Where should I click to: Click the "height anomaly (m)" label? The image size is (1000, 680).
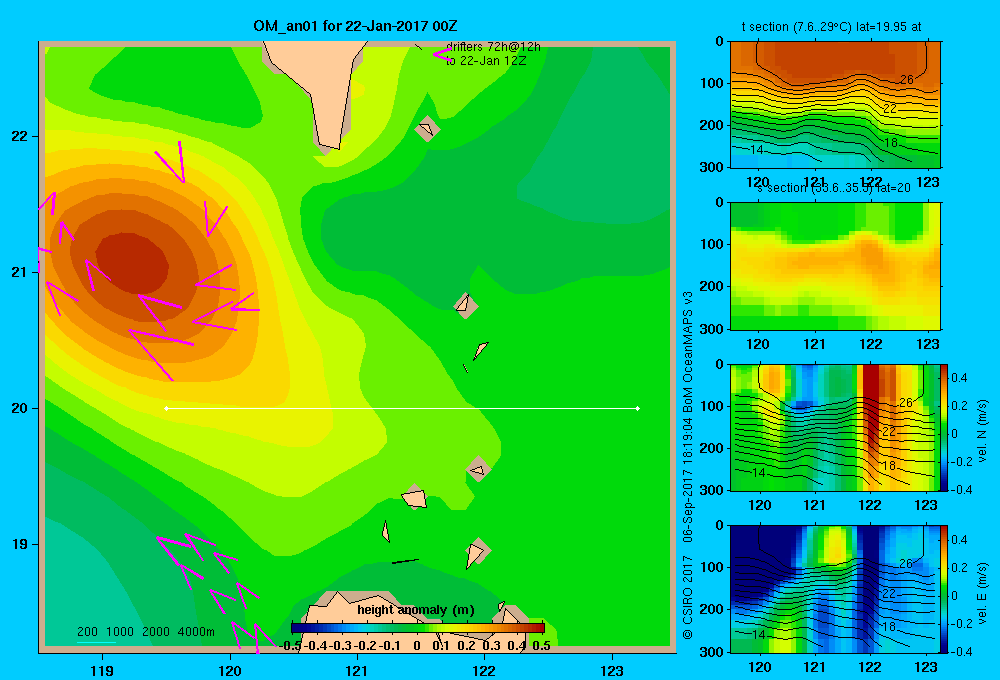(x=416, y=610)
